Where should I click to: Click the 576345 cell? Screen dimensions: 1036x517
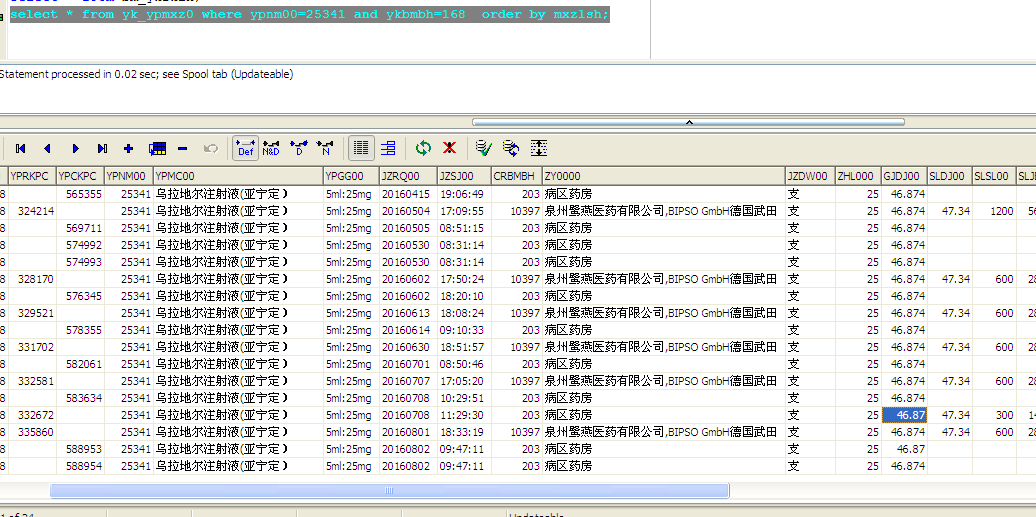click(81, 296)
